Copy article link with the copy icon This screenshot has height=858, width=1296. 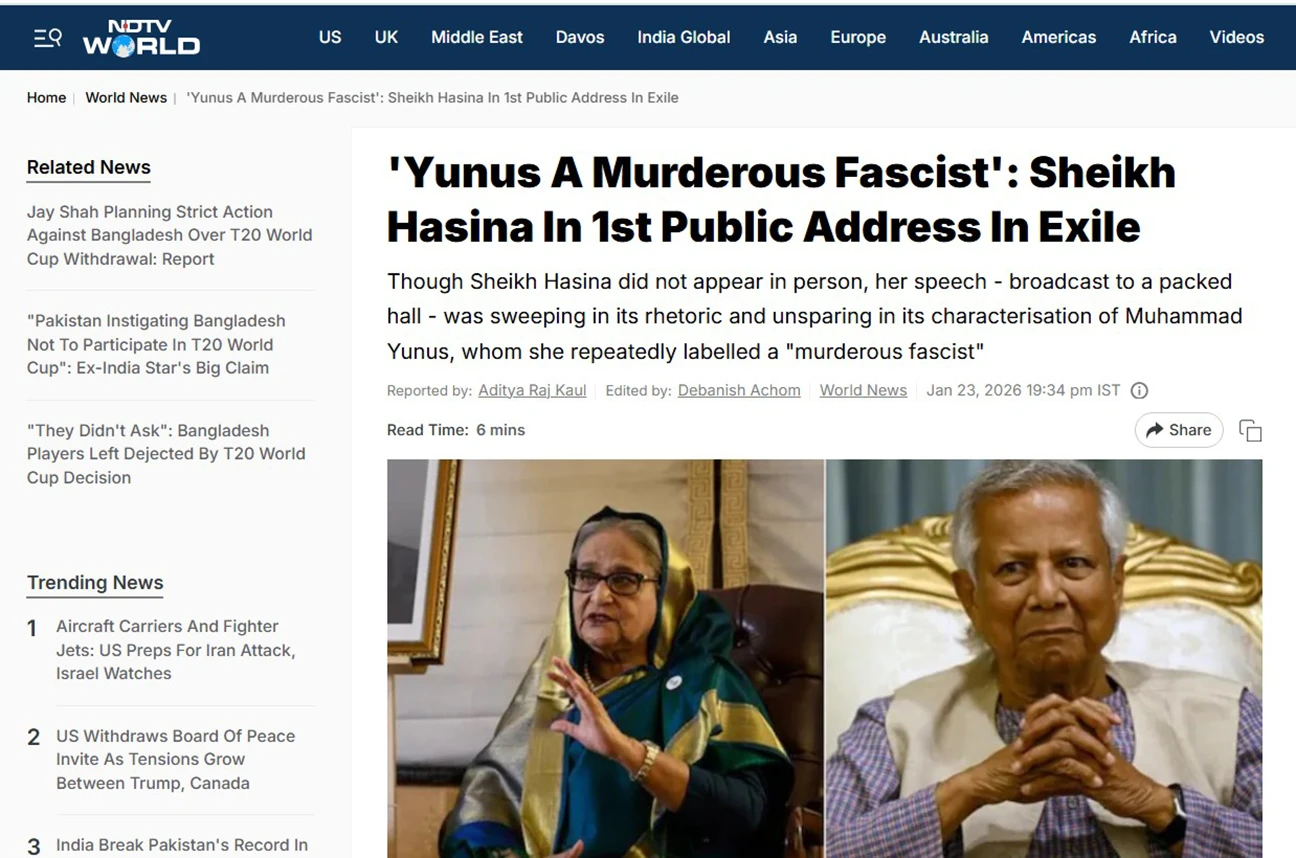(1250, 430)
